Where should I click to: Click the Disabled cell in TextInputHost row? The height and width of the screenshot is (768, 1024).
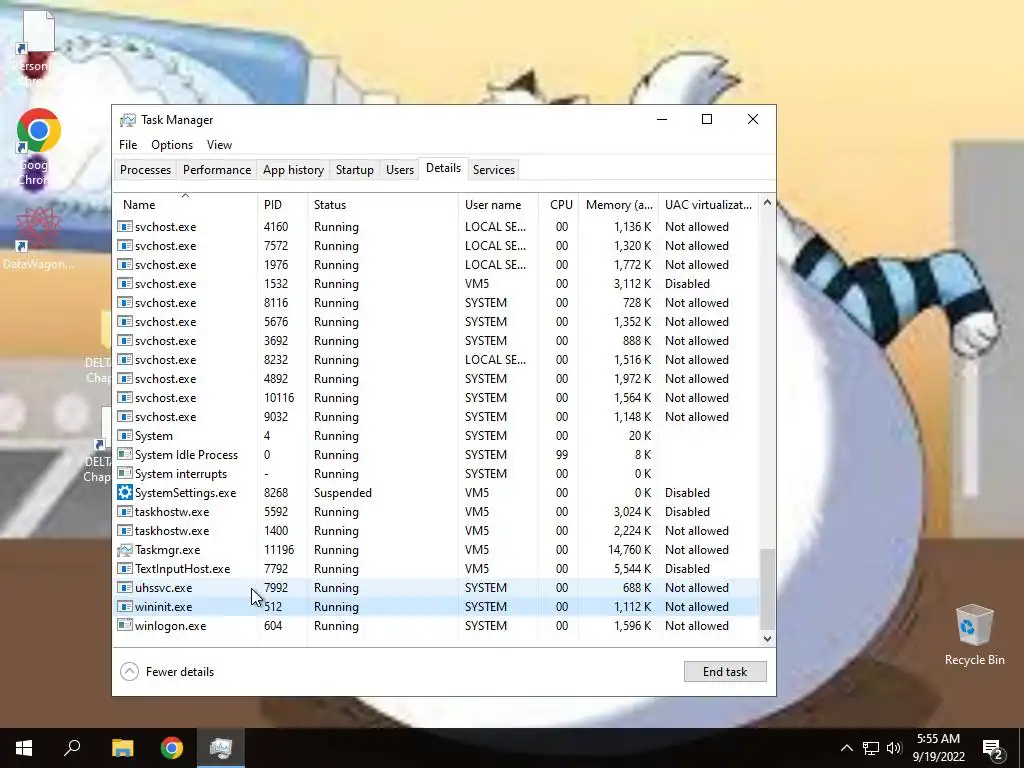[x=687, y=569]
